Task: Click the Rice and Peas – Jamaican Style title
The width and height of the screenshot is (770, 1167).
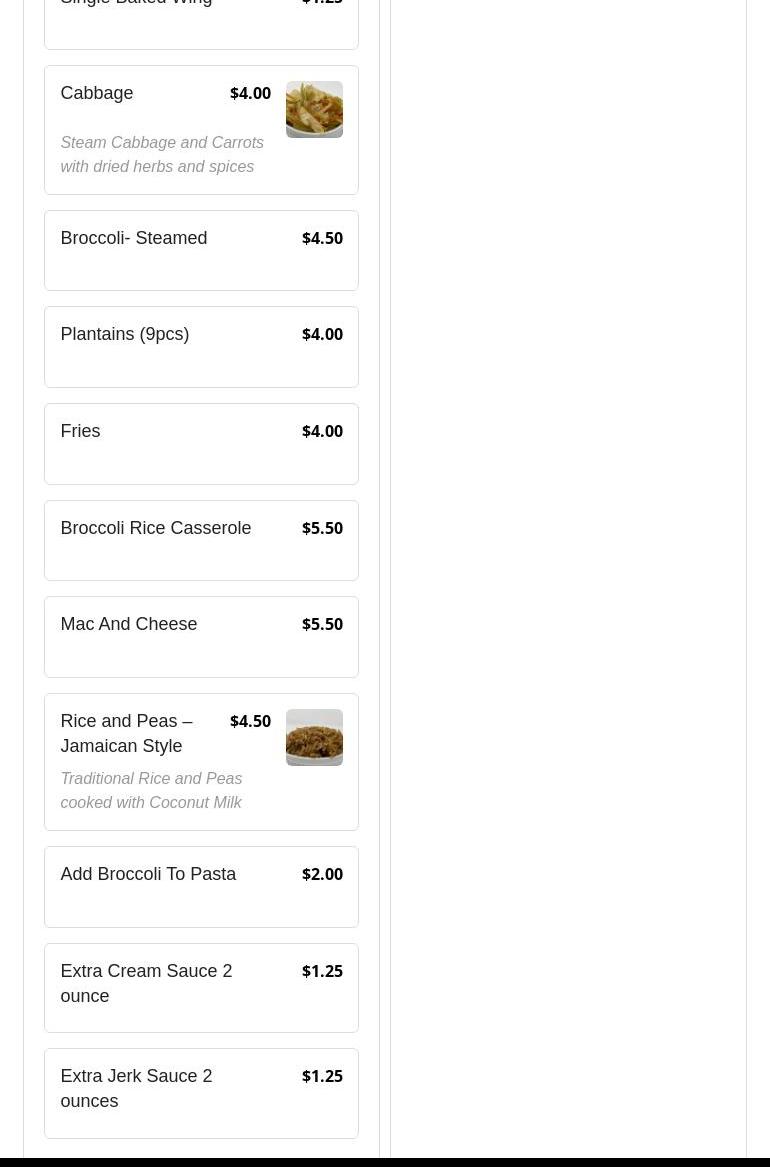Action: (x=126, y=733)
